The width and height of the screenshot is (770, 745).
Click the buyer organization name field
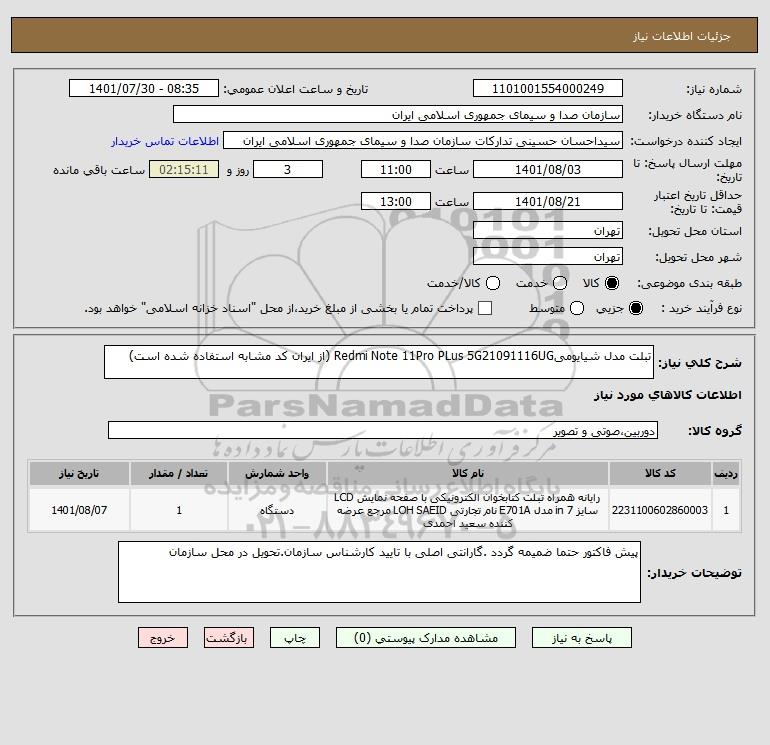pos(398,115)
